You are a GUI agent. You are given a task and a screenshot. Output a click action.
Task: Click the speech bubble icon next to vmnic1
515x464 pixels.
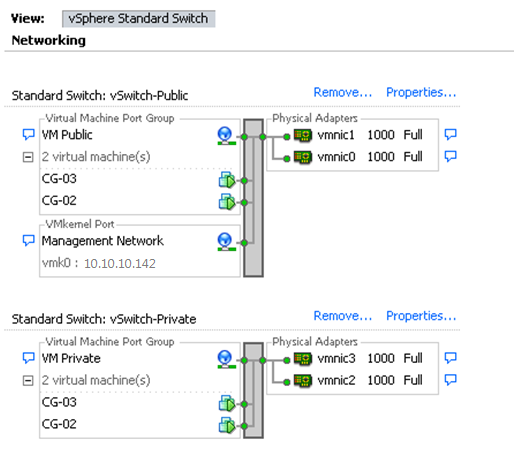point(450,134)
